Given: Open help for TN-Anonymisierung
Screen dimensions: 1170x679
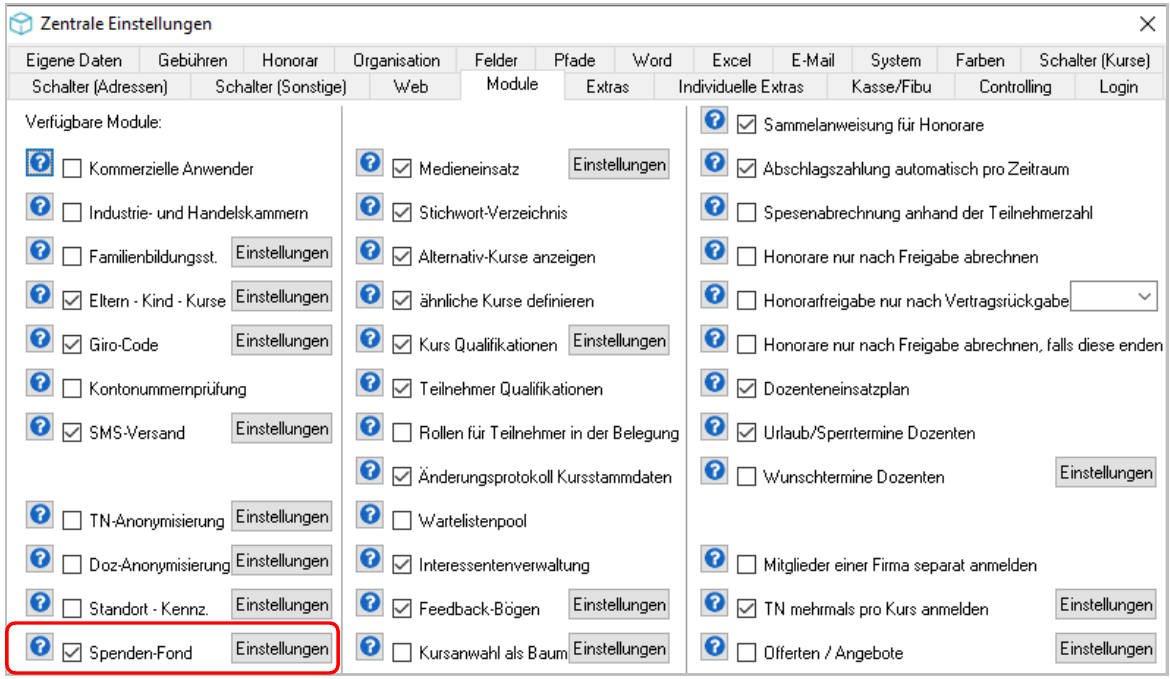Looking at the screenshot, I should coord(40,515).
